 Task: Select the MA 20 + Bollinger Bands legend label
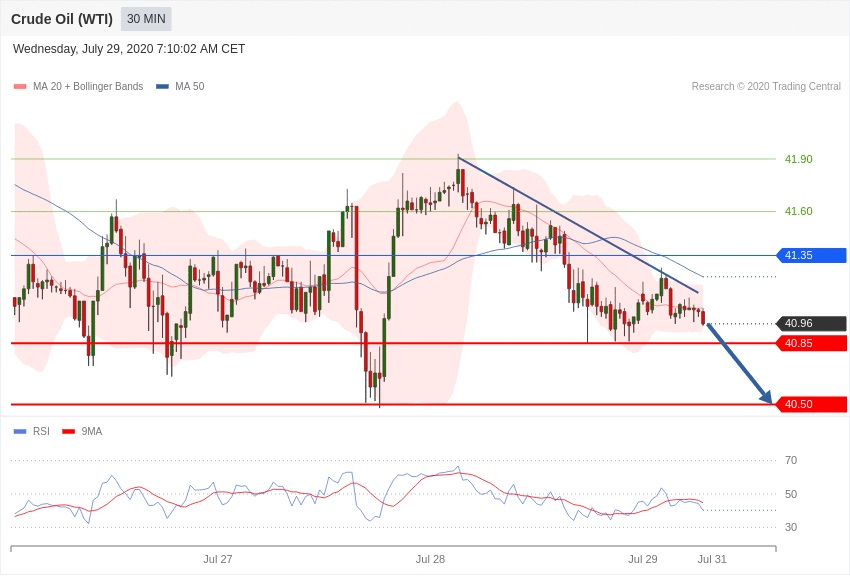[88, 86]
